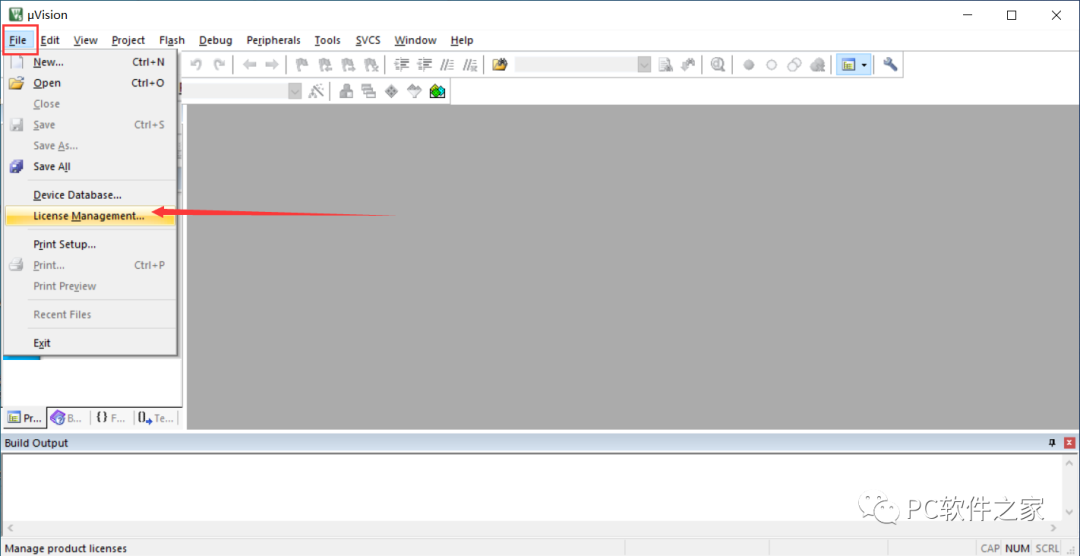Open the Project menu

click(x=129, y=40)
